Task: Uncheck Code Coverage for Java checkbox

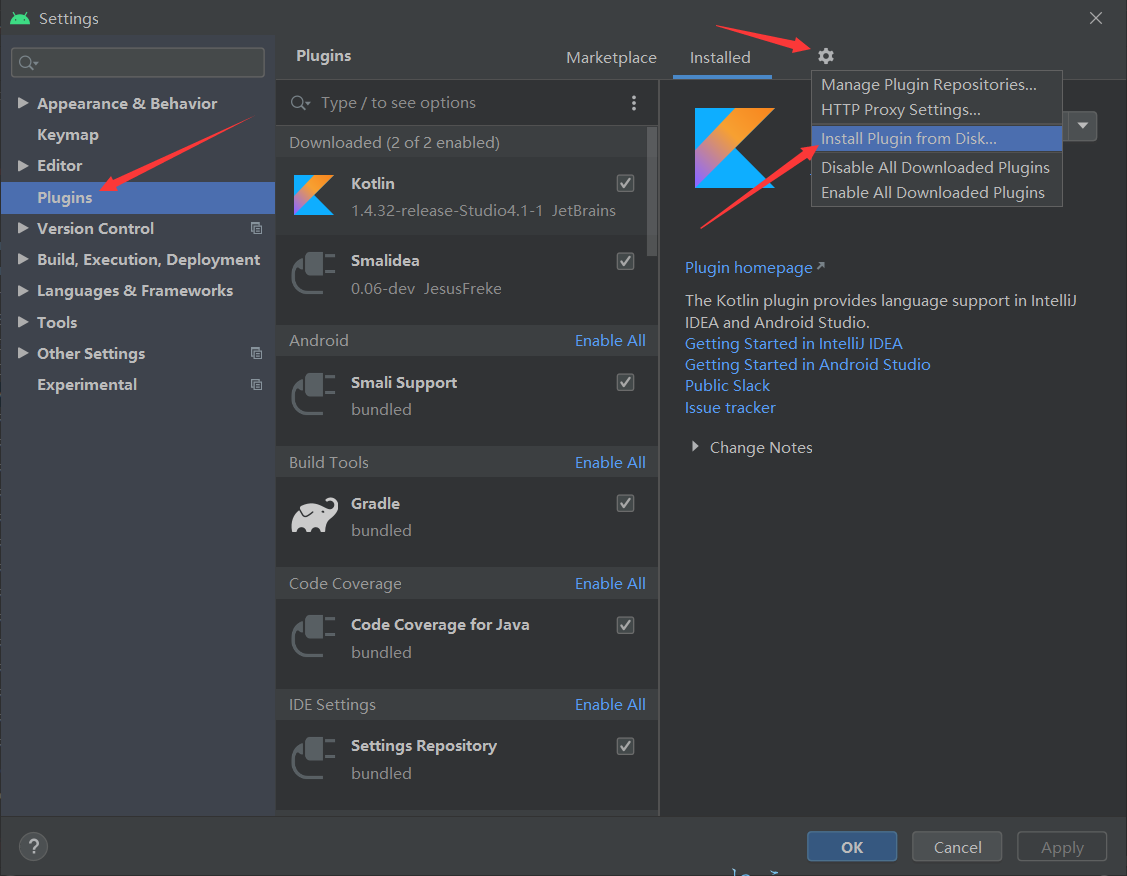Action: [x=625, y=625]
